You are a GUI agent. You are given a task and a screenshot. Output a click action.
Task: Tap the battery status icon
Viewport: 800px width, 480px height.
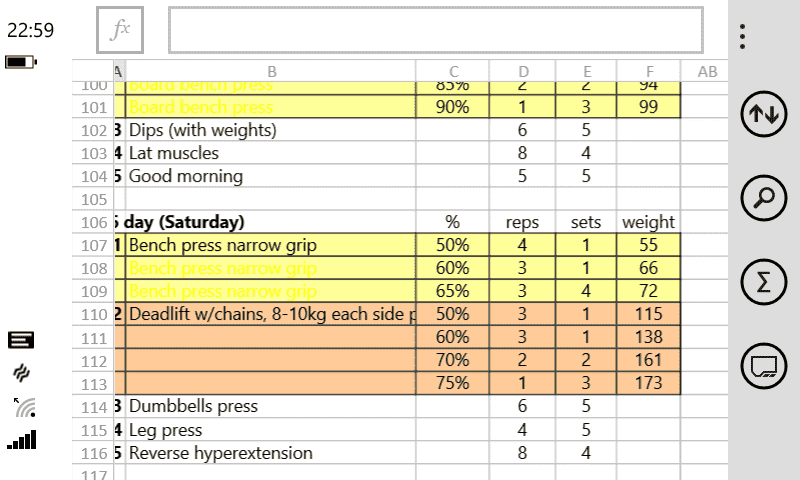pyautogui.click(x=21, y=62)
